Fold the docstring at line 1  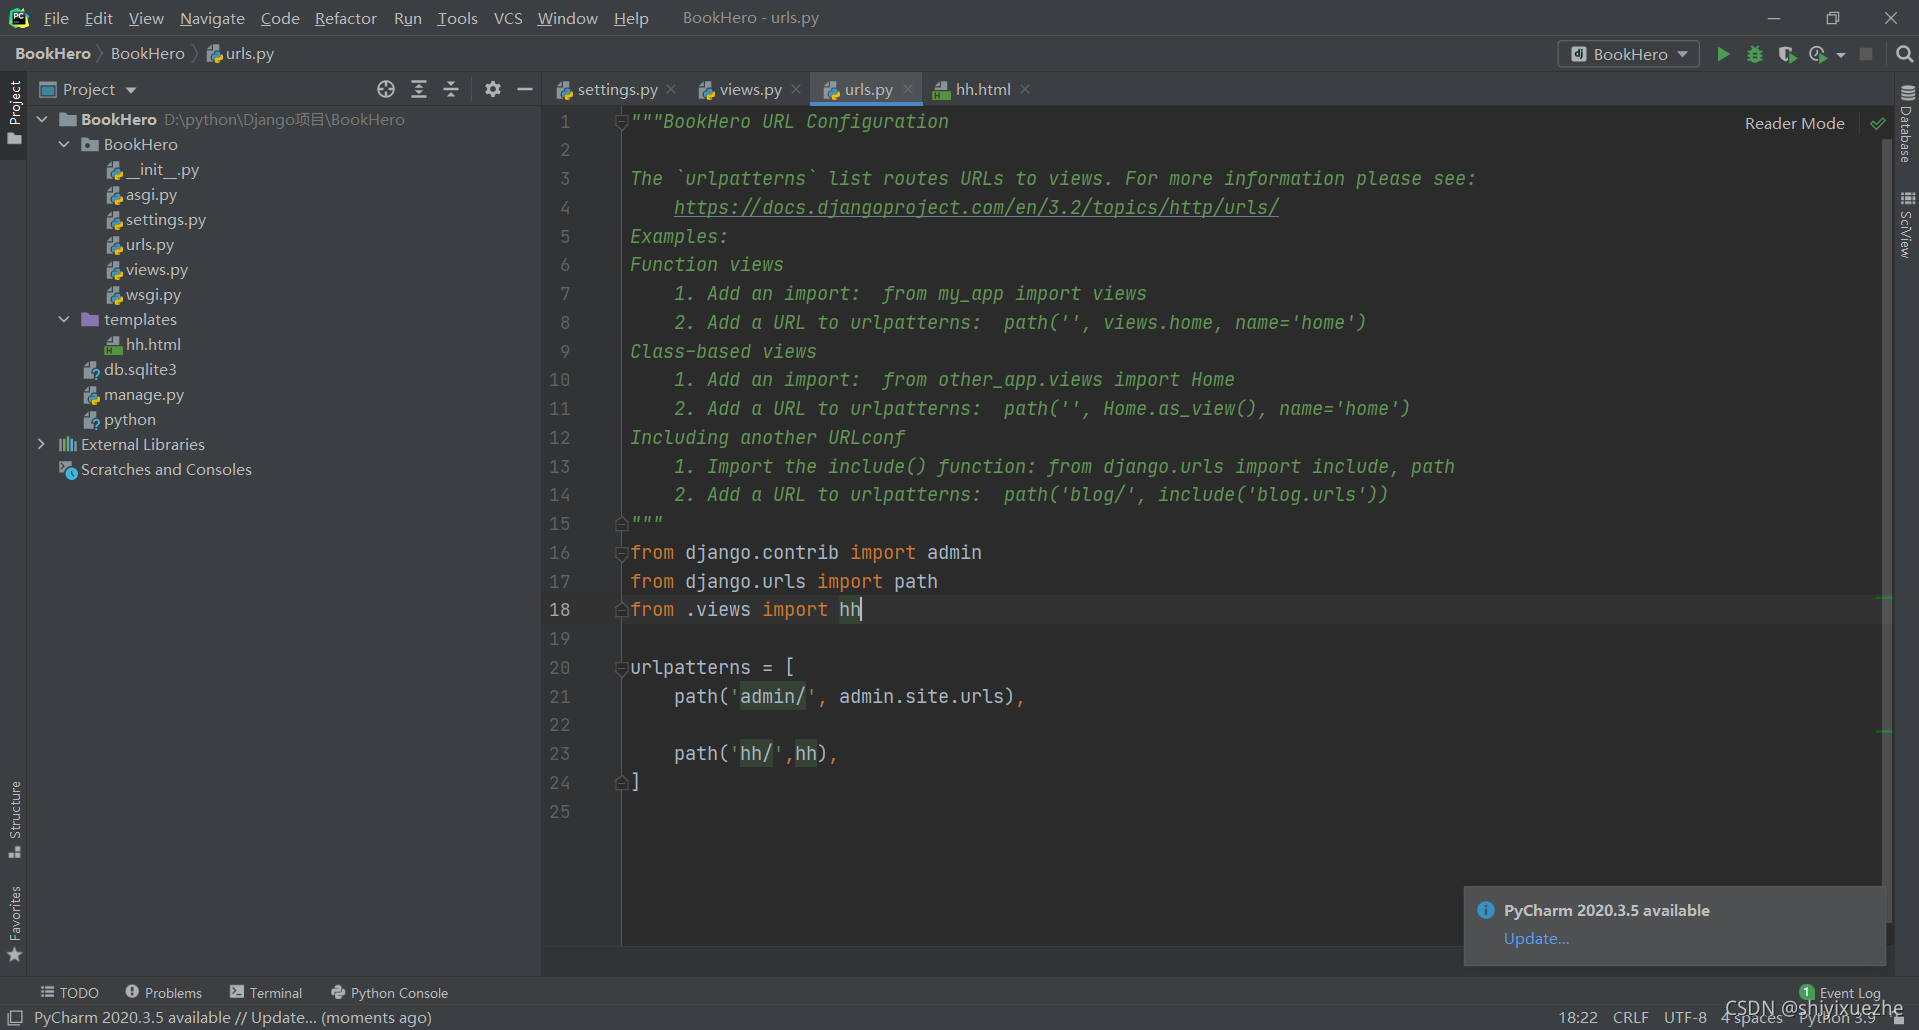(x=621, y=122)
